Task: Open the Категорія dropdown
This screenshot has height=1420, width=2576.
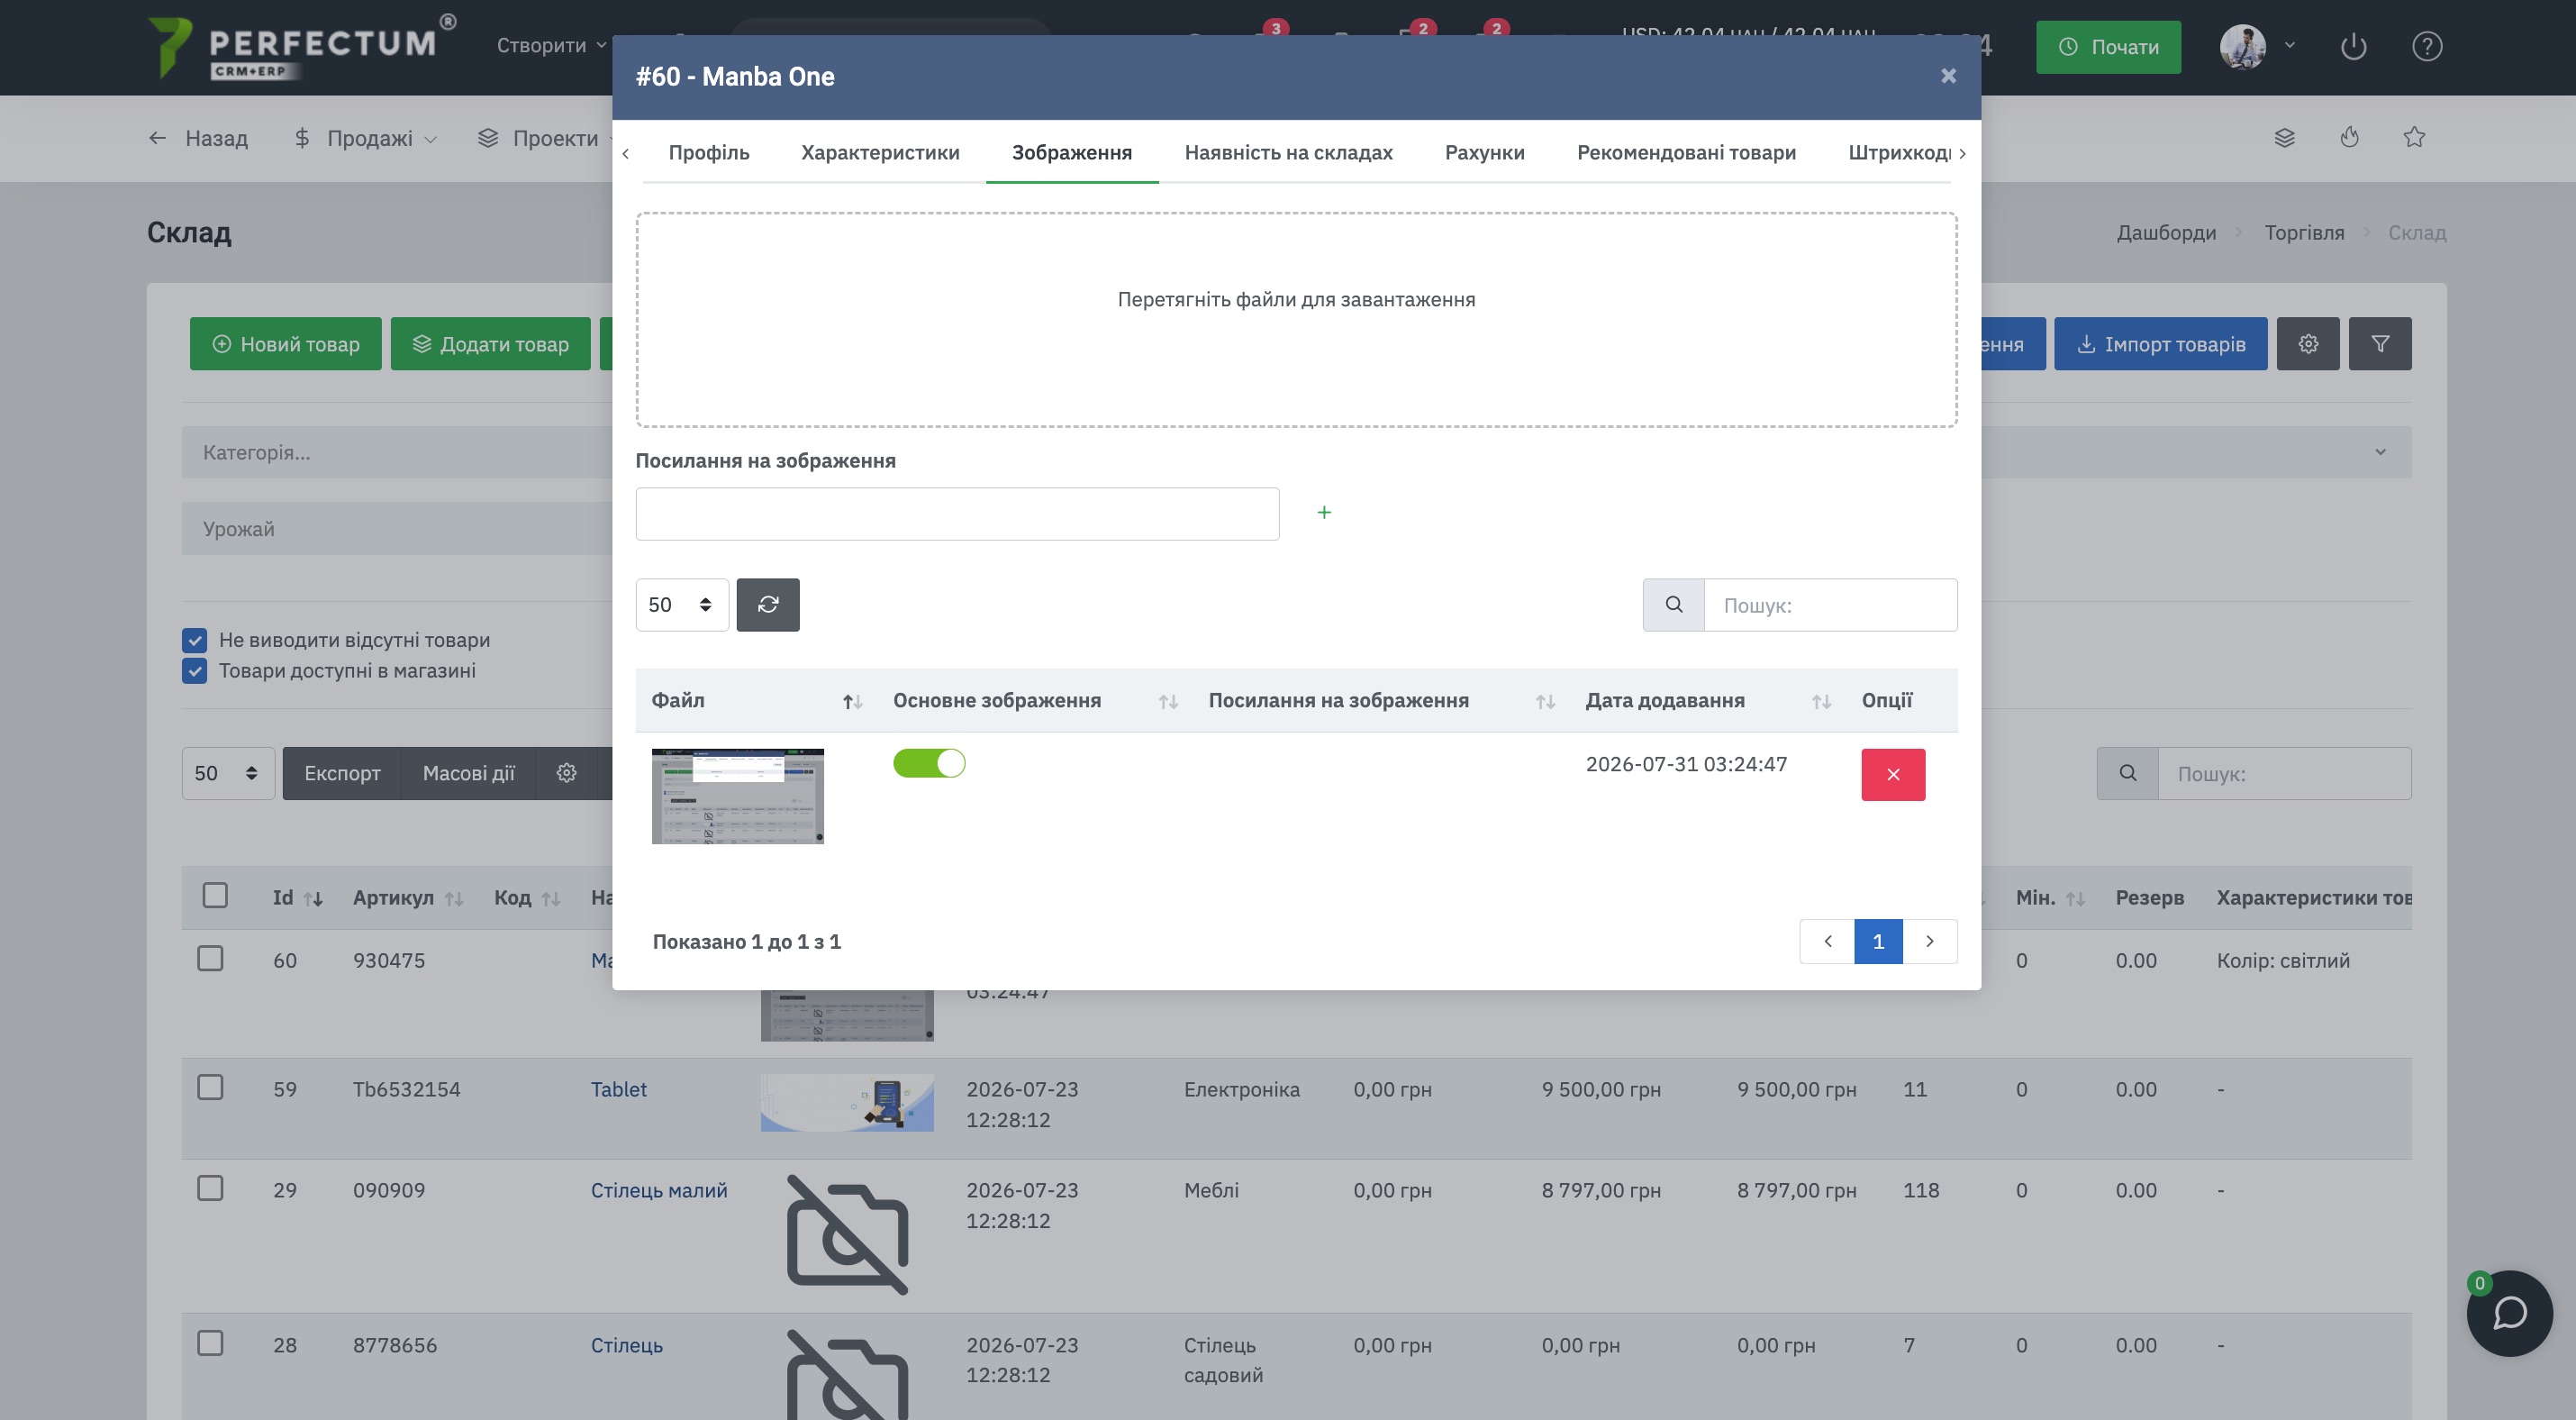Action: [397, 452]
